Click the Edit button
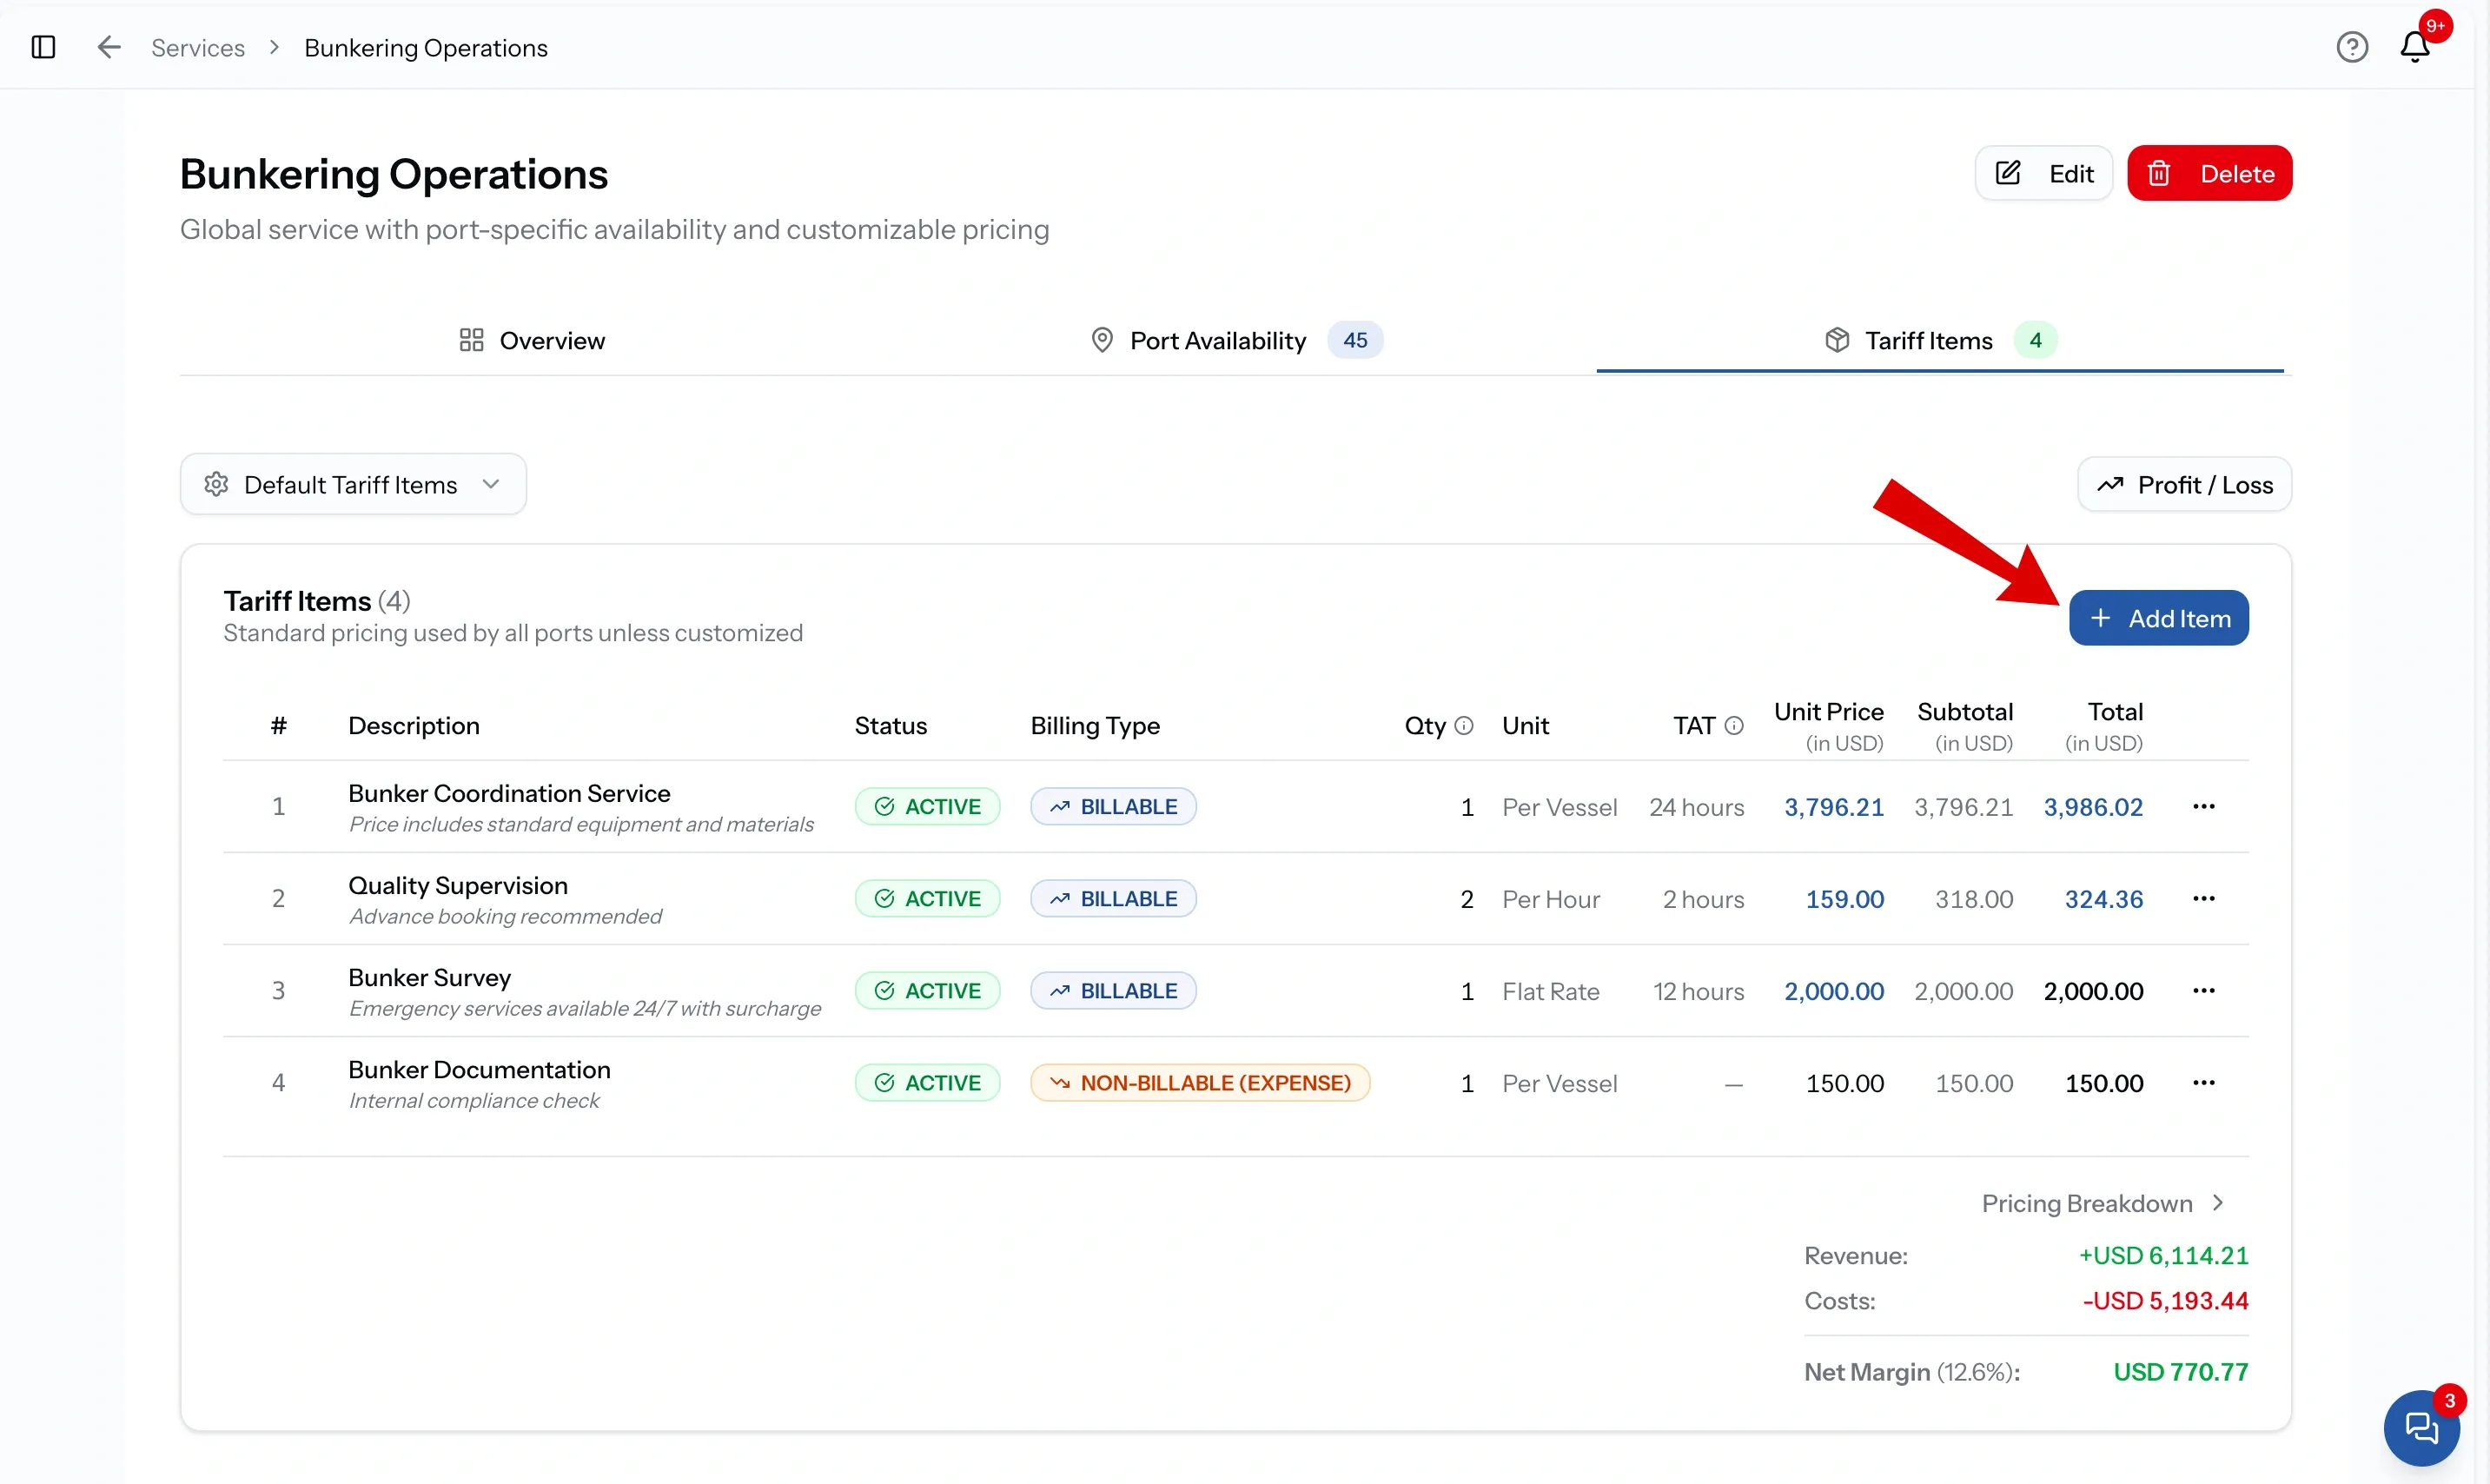The image size is (2490, 1484). [x=2044, y=174]
